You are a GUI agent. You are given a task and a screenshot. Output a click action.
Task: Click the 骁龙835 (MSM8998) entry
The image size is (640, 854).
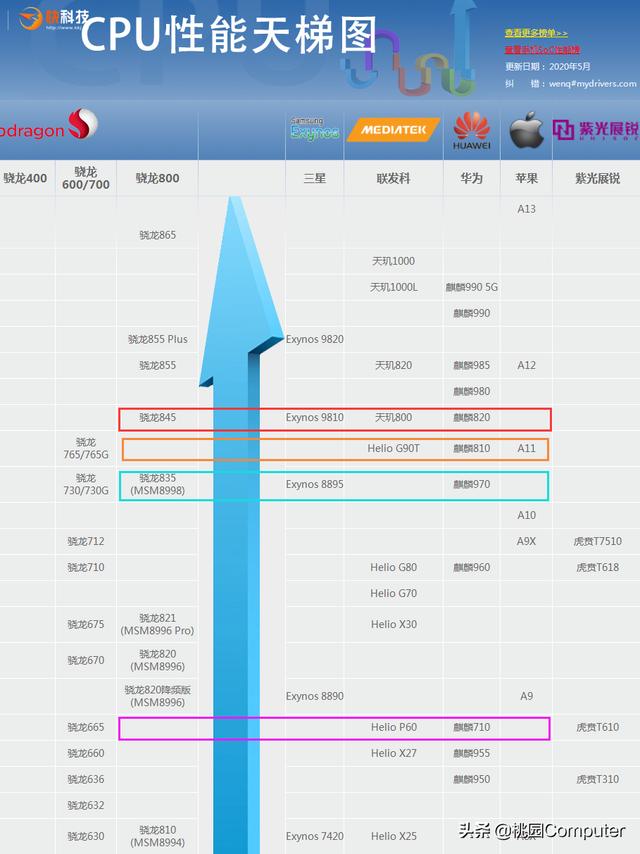point(157,484)
